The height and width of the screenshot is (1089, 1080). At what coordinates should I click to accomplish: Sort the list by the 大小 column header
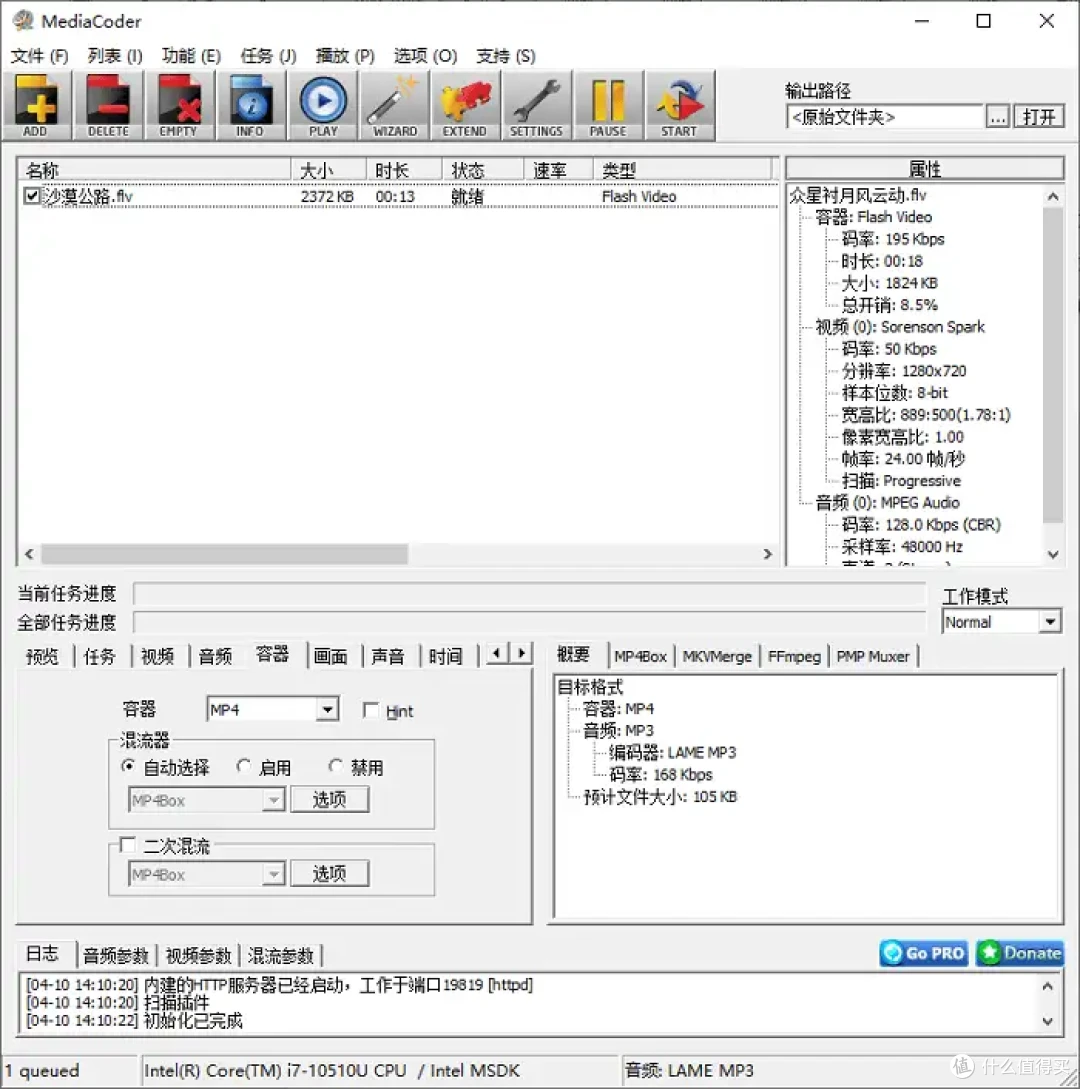pyautogui.click(x=328, y=169)
